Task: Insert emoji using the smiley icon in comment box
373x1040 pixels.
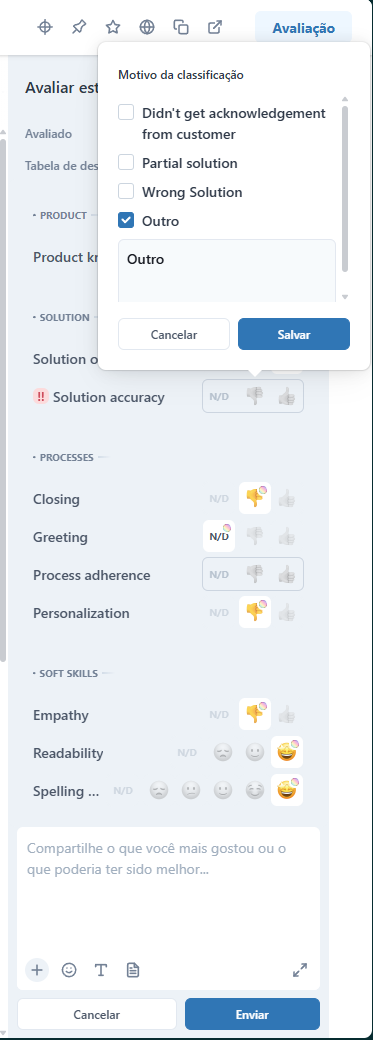Action: (x=69, y=970)
